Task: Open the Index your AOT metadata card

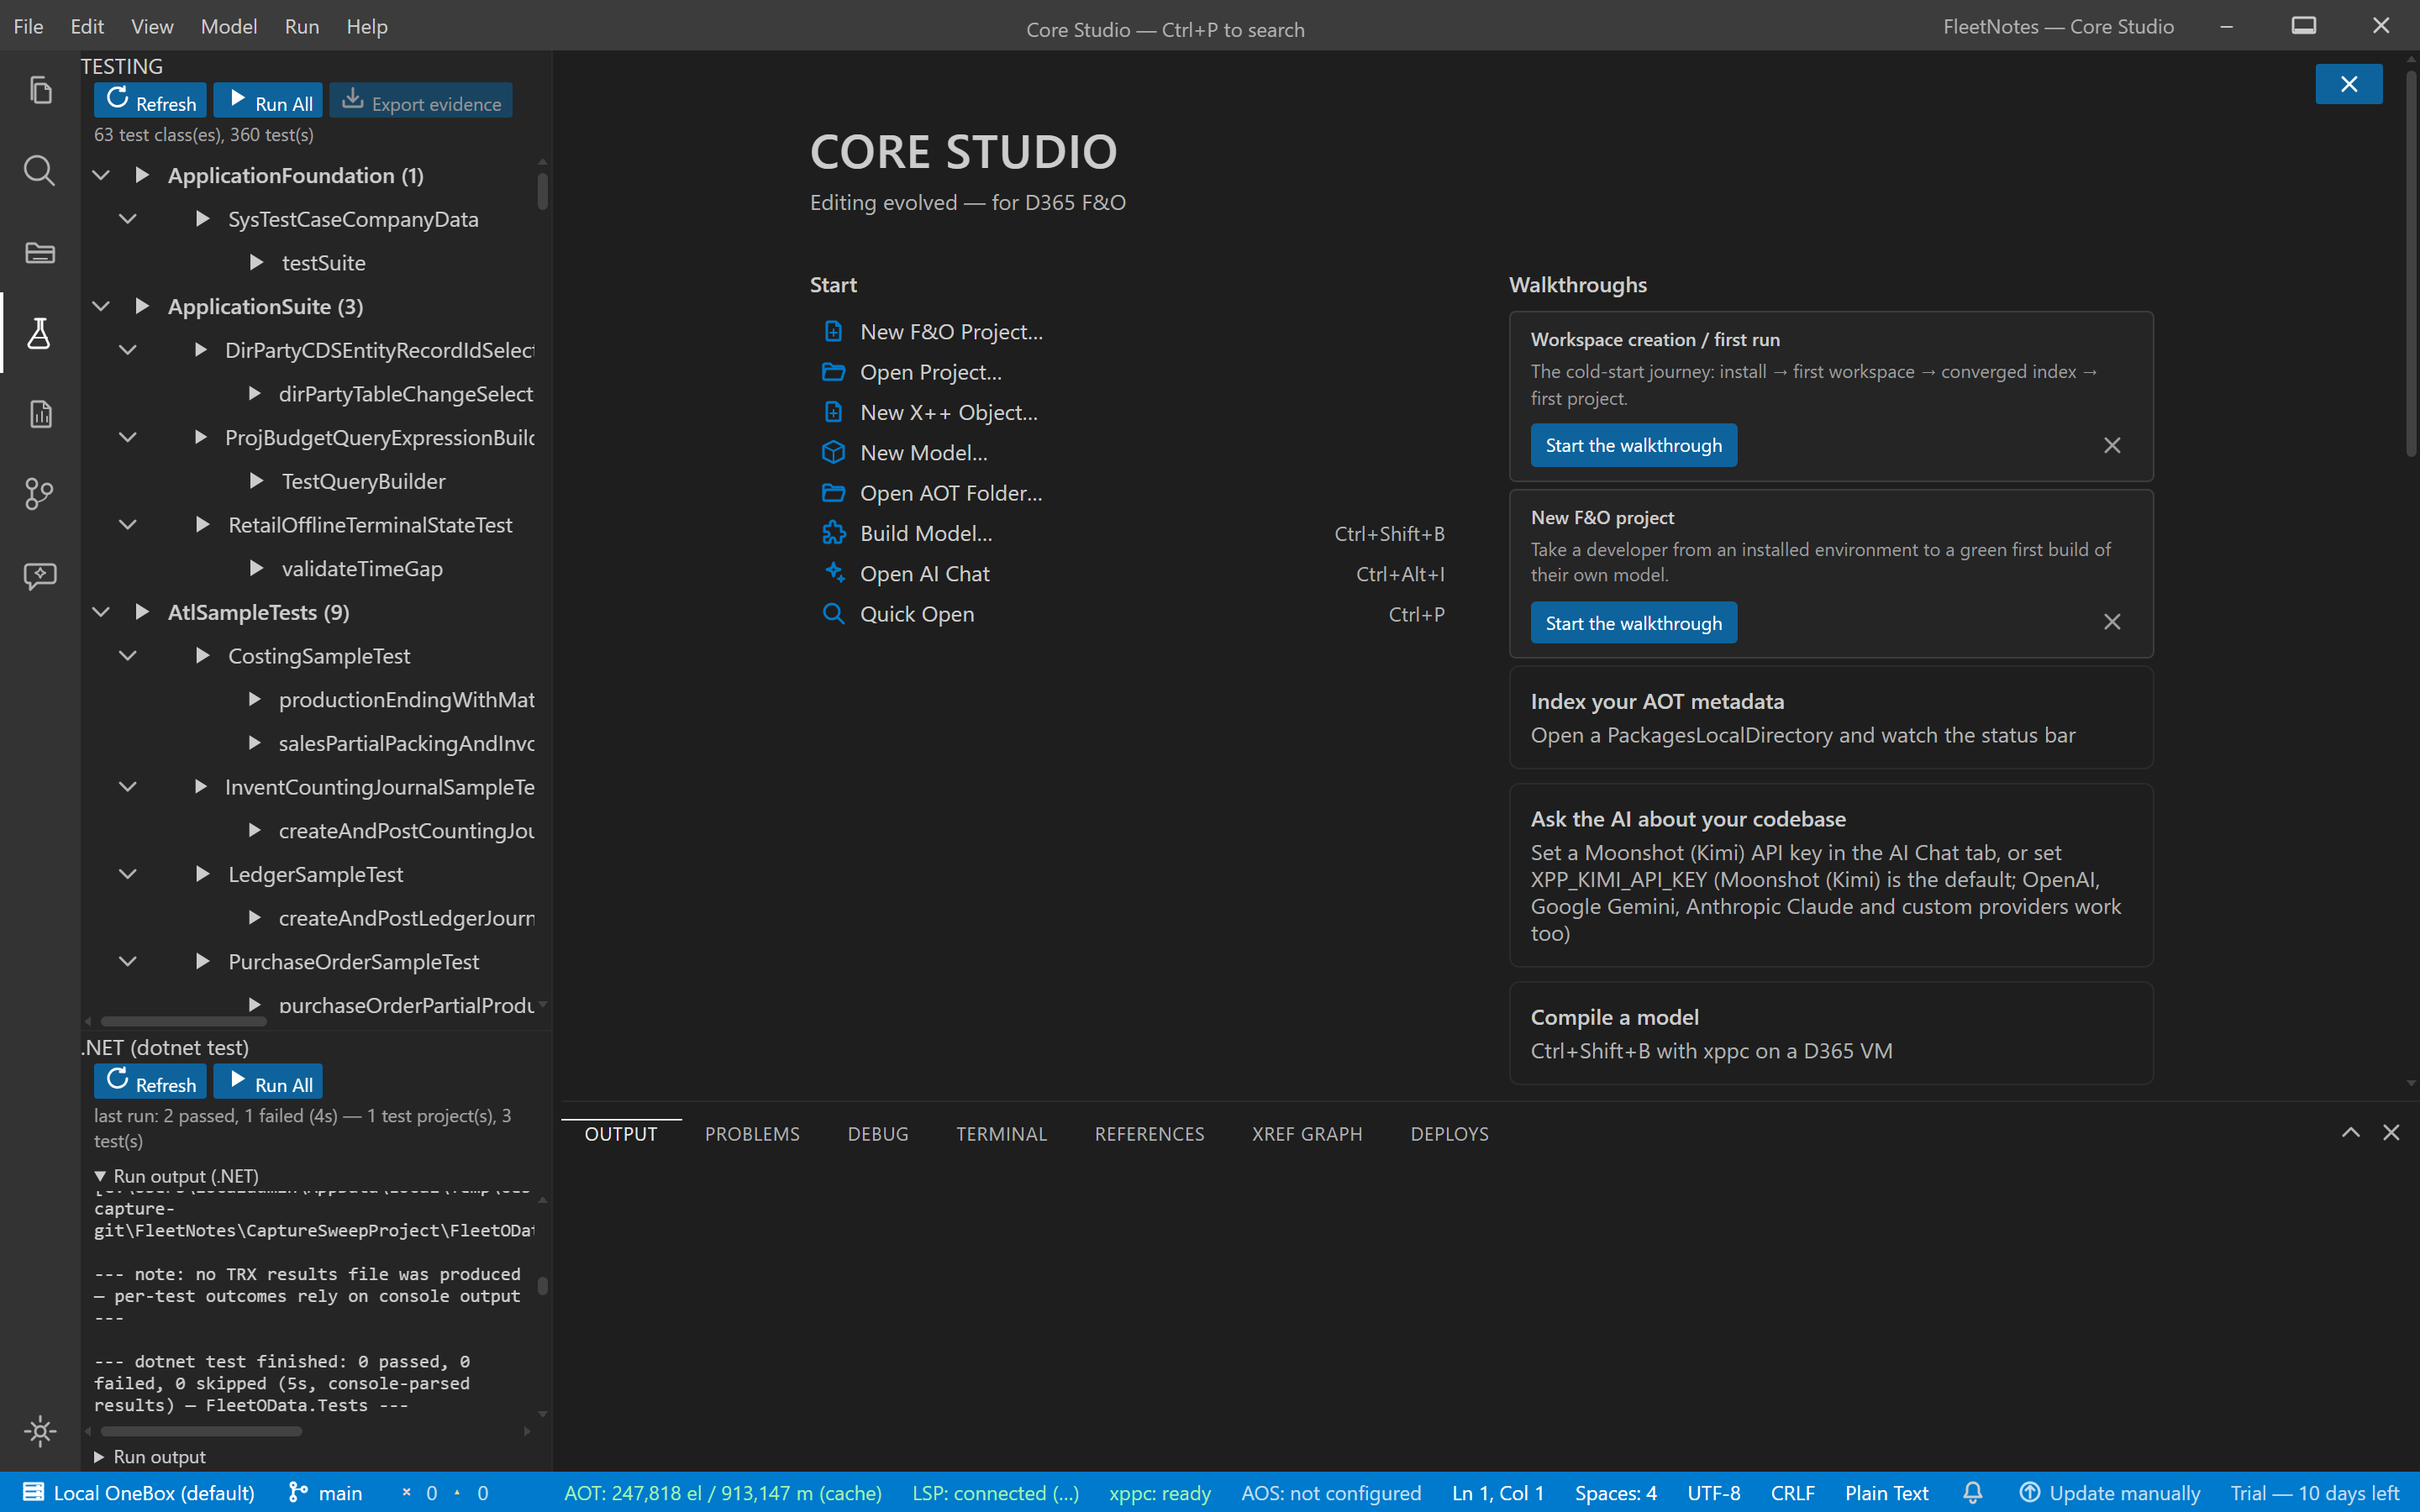Action: tap(1831, 718)
